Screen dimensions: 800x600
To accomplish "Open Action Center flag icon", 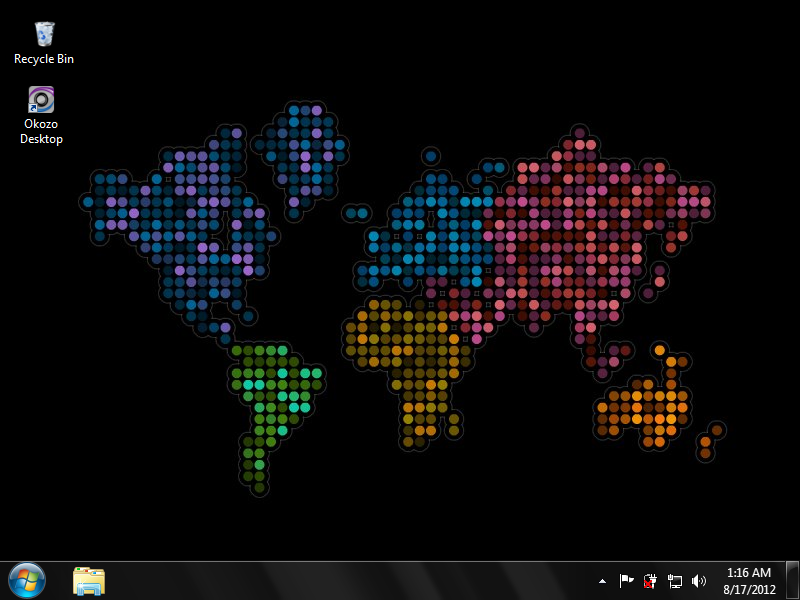I will tap(626, 581).
